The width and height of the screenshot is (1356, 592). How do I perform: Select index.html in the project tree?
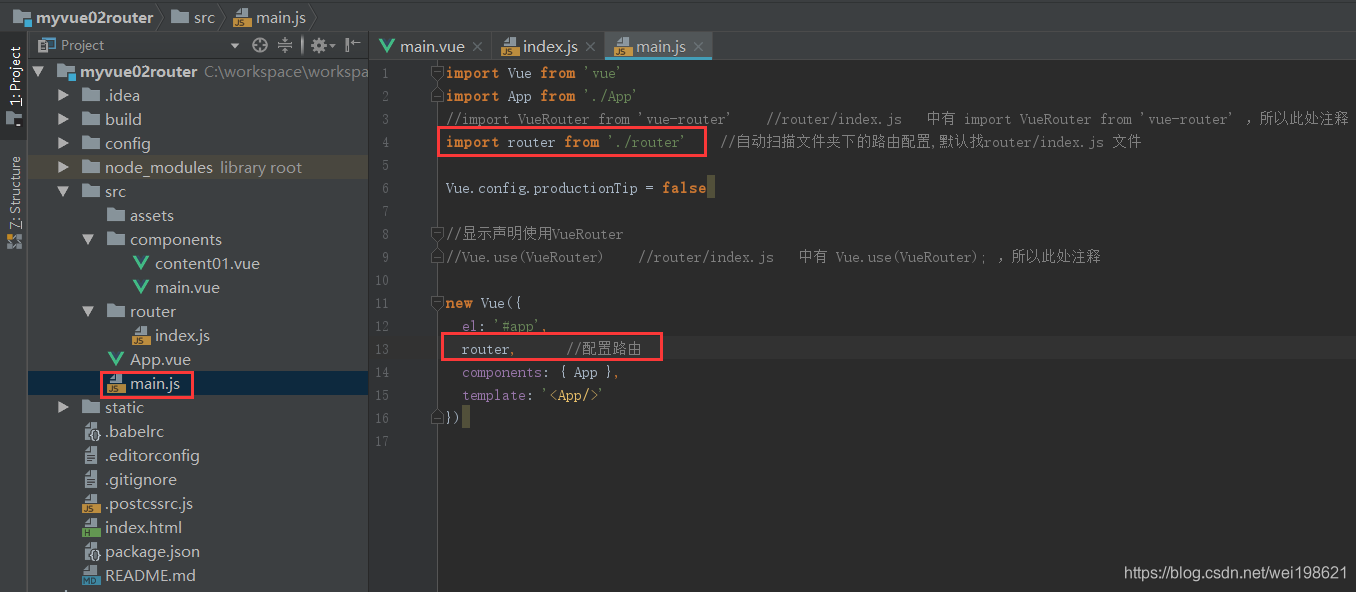tap(143, 528)
